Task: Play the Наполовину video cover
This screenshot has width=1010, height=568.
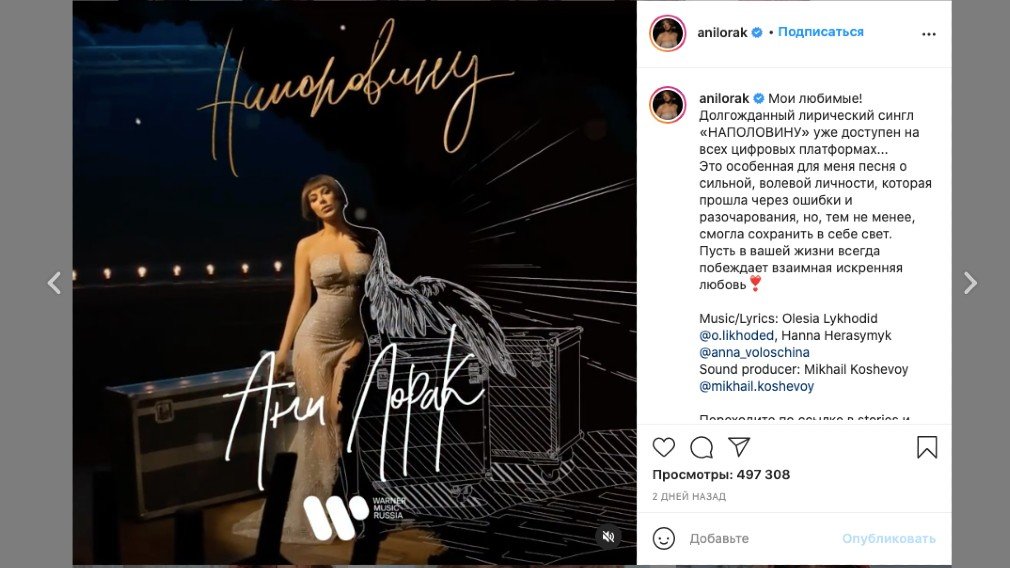Action: [354, 283]
